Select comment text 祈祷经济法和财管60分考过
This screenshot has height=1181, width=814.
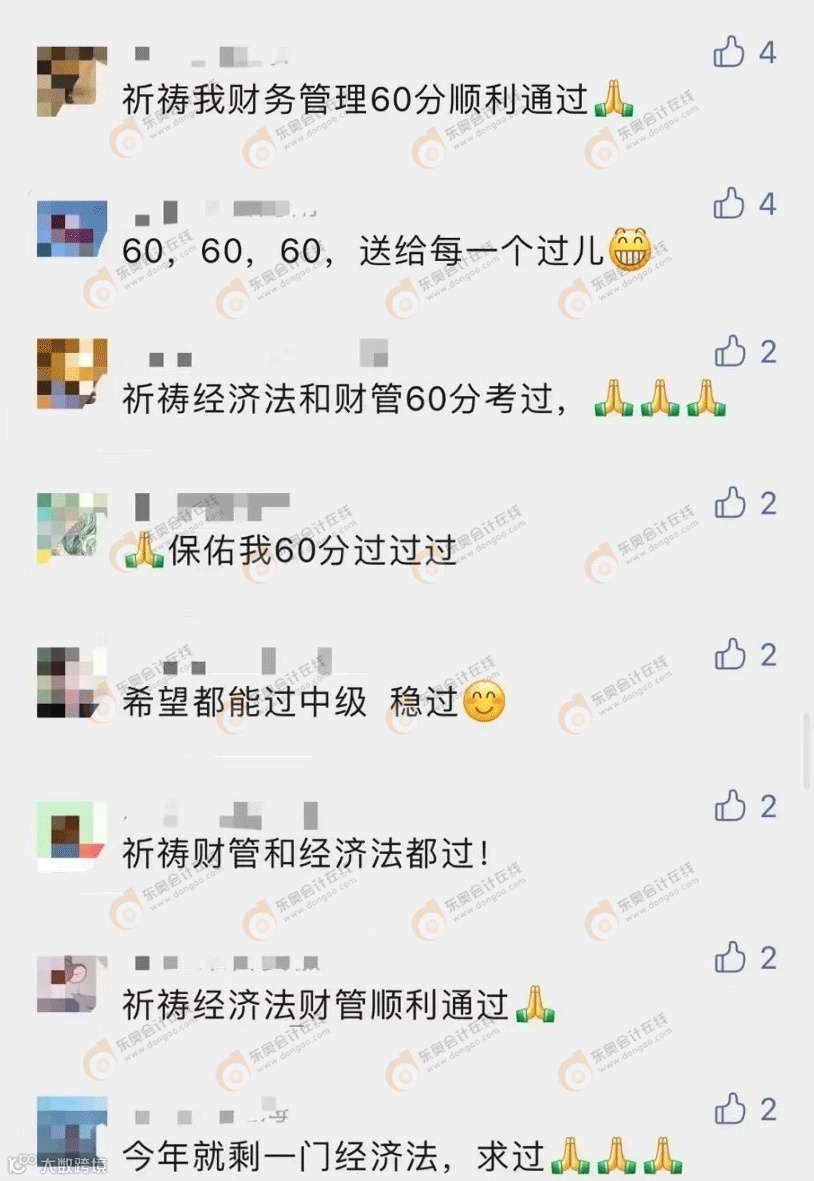coord(345,398)
